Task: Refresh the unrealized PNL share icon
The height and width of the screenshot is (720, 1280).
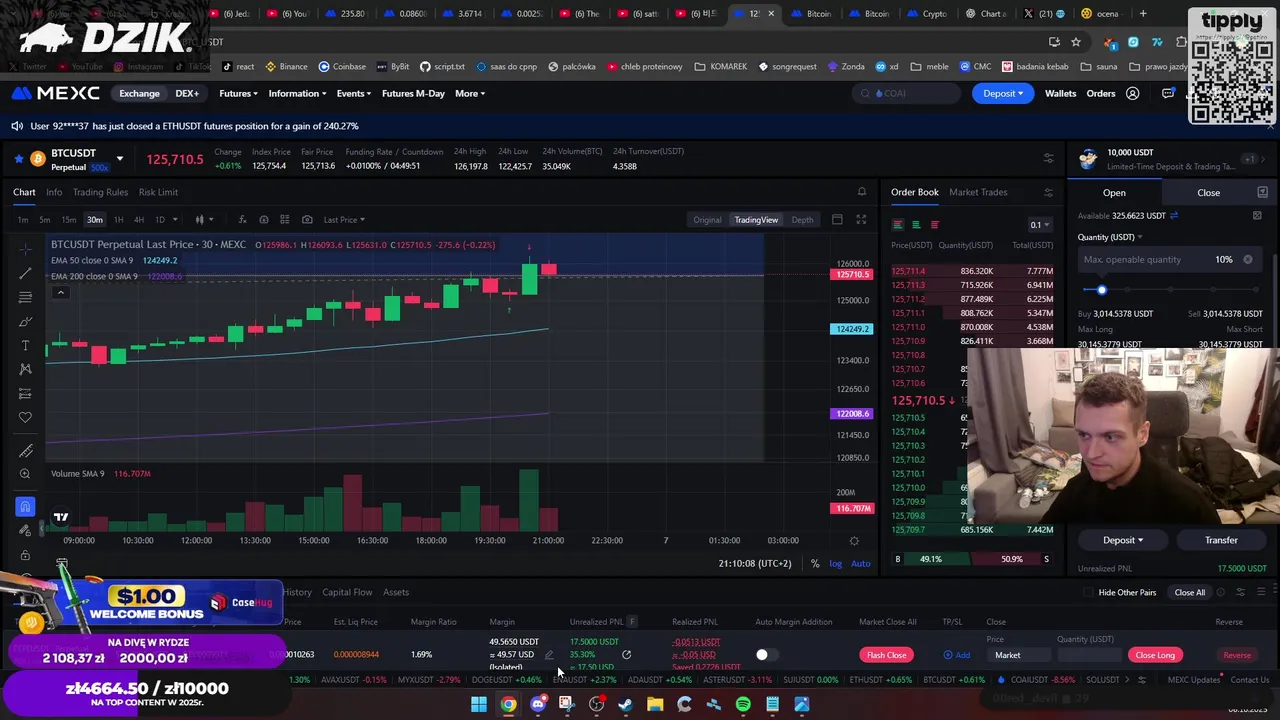Action: [626, 655]
